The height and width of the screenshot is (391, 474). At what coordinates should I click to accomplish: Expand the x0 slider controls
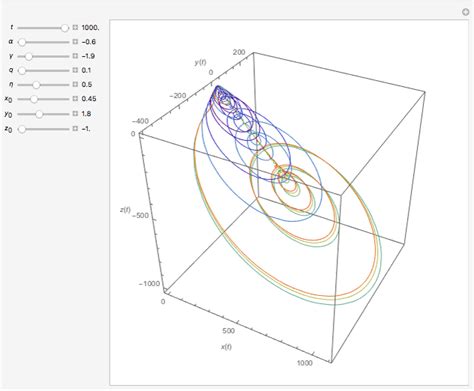75,99
